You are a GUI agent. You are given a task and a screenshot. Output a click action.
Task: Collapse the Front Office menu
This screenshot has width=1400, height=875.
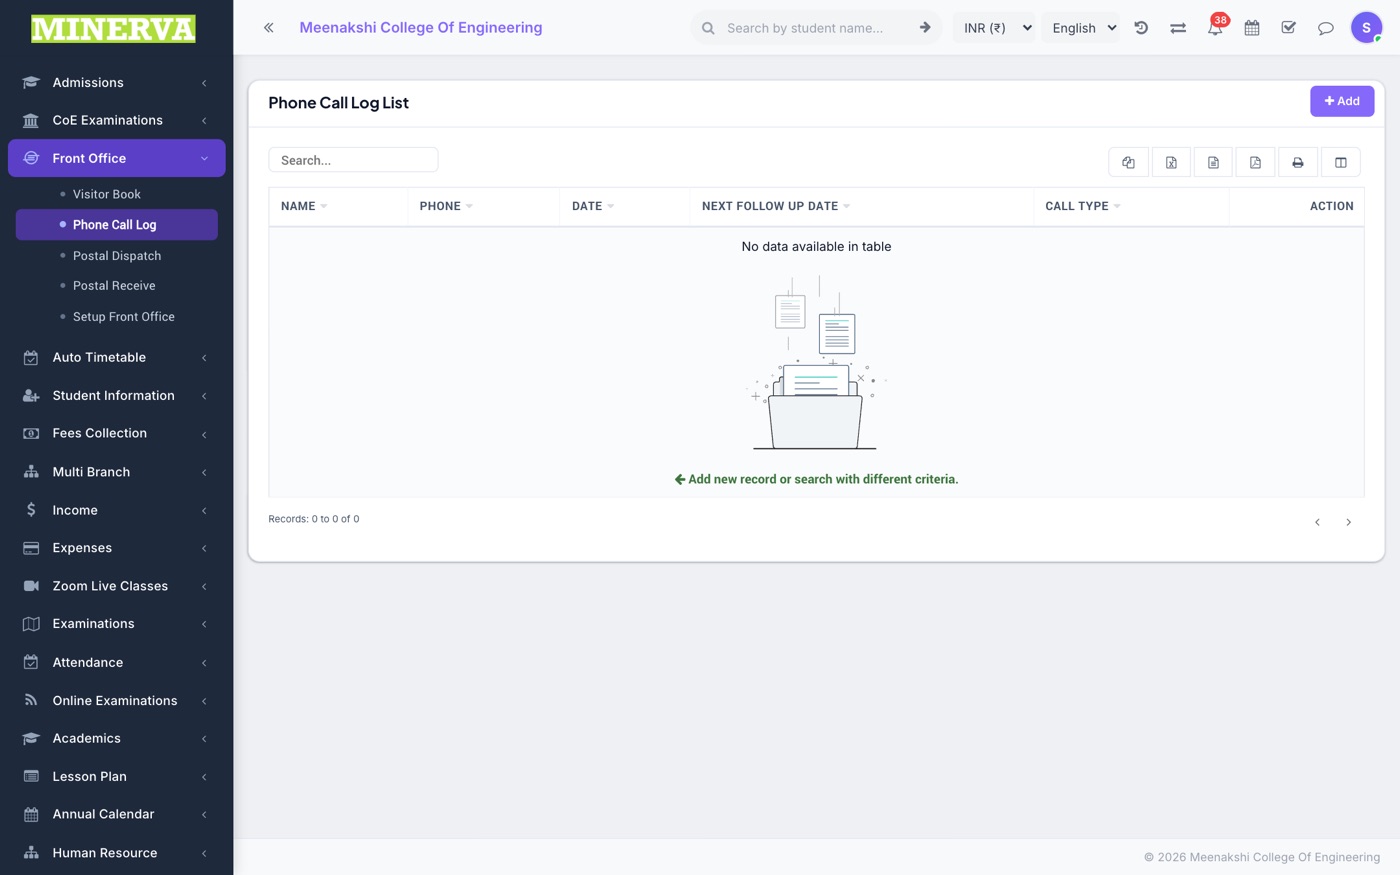(117, 158)
